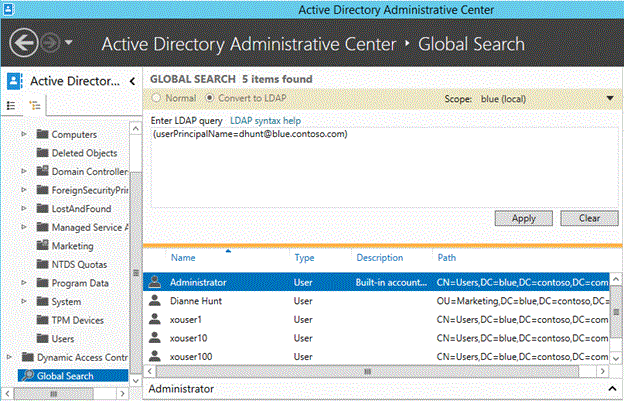This screenshot has width=624, height=401.
Task: Click the Clear button
Action: pyautogui.click(x=589, y=218)
